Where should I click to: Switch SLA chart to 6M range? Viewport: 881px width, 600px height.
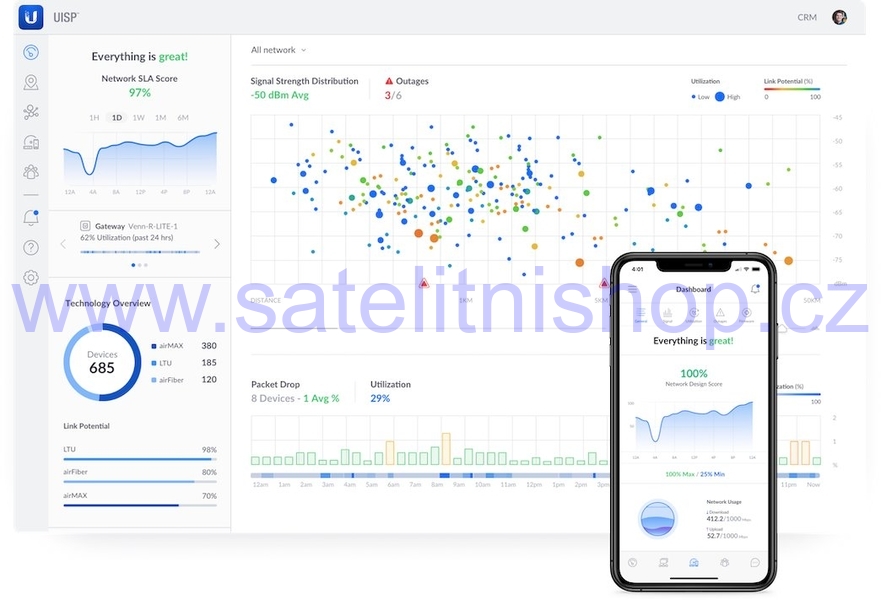click(x=183, y=117)
